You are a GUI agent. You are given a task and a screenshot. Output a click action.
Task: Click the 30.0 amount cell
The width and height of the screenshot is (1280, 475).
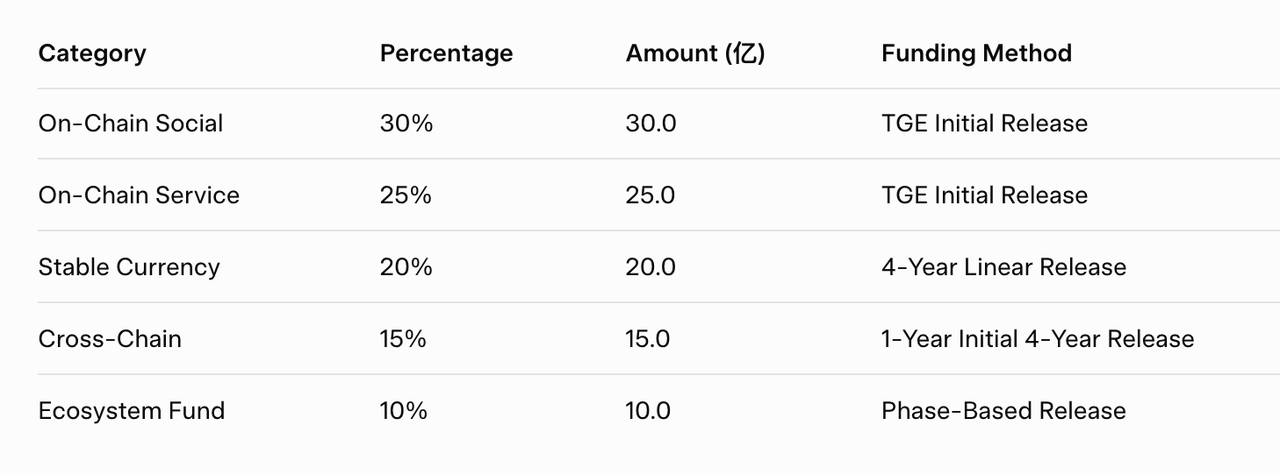pos(651,124)
